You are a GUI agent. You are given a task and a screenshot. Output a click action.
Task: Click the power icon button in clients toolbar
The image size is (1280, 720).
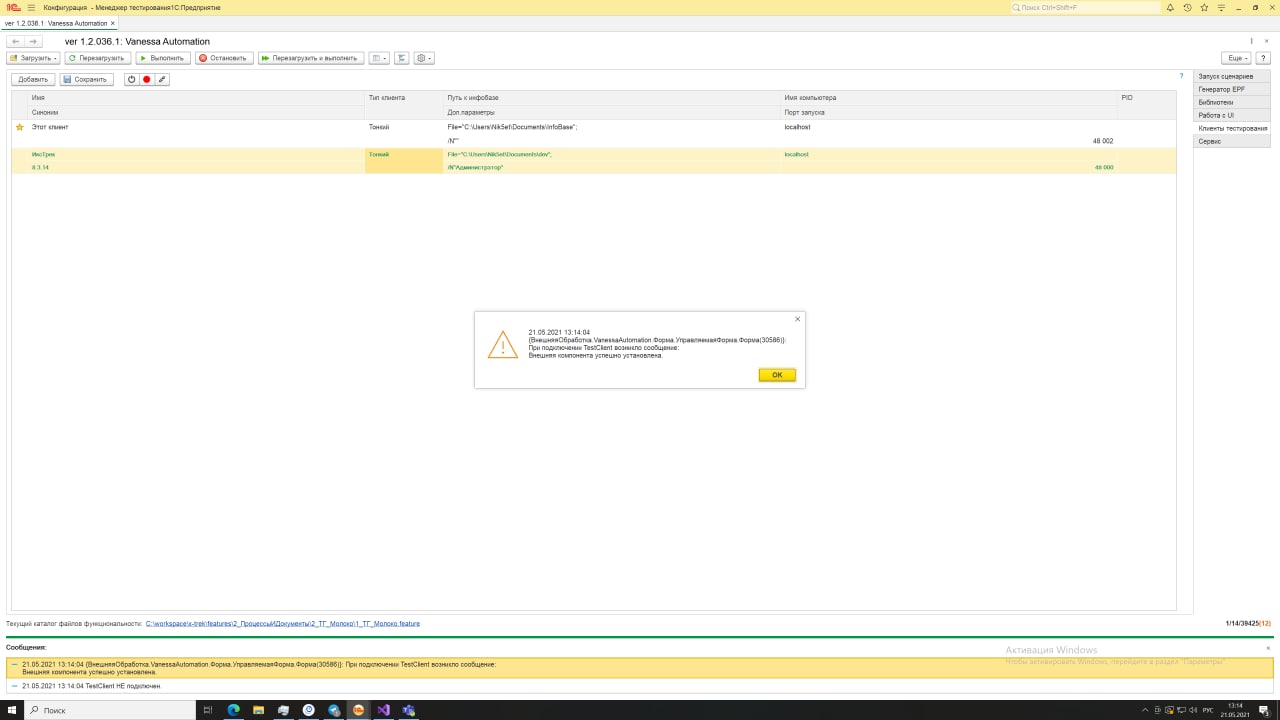click(131, 79)
